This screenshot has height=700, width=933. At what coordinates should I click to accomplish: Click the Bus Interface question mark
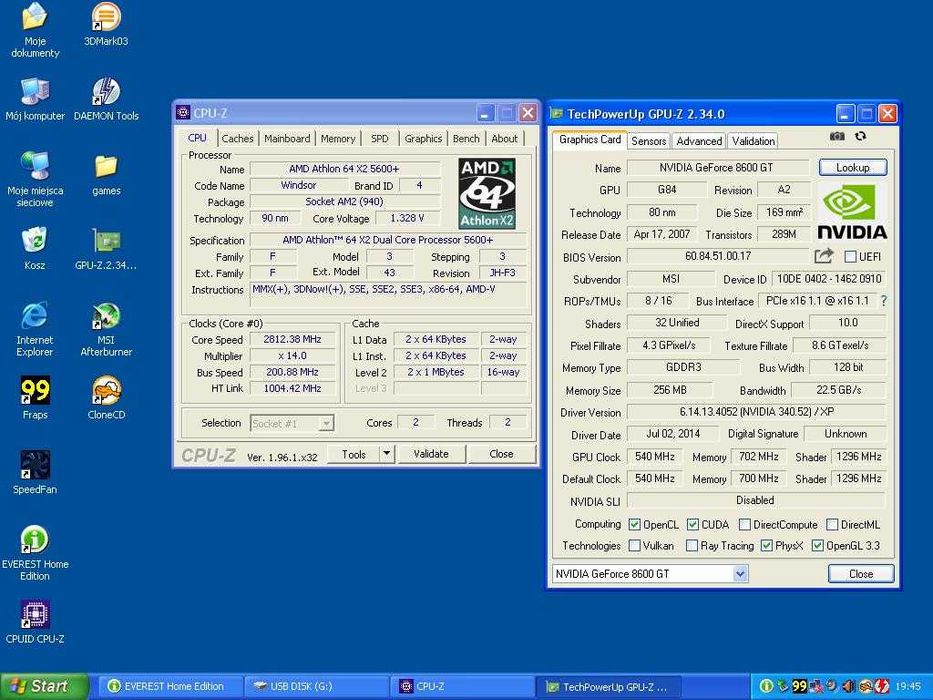pyautogui.click(x=883, y=301)
